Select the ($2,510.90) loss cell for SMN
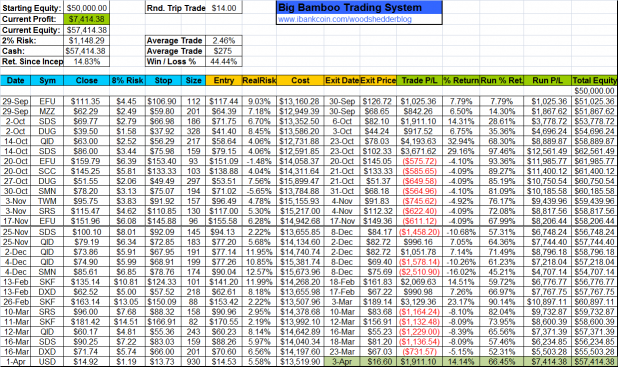Screen dimensions: 618x367 click(x=419, y=272)
